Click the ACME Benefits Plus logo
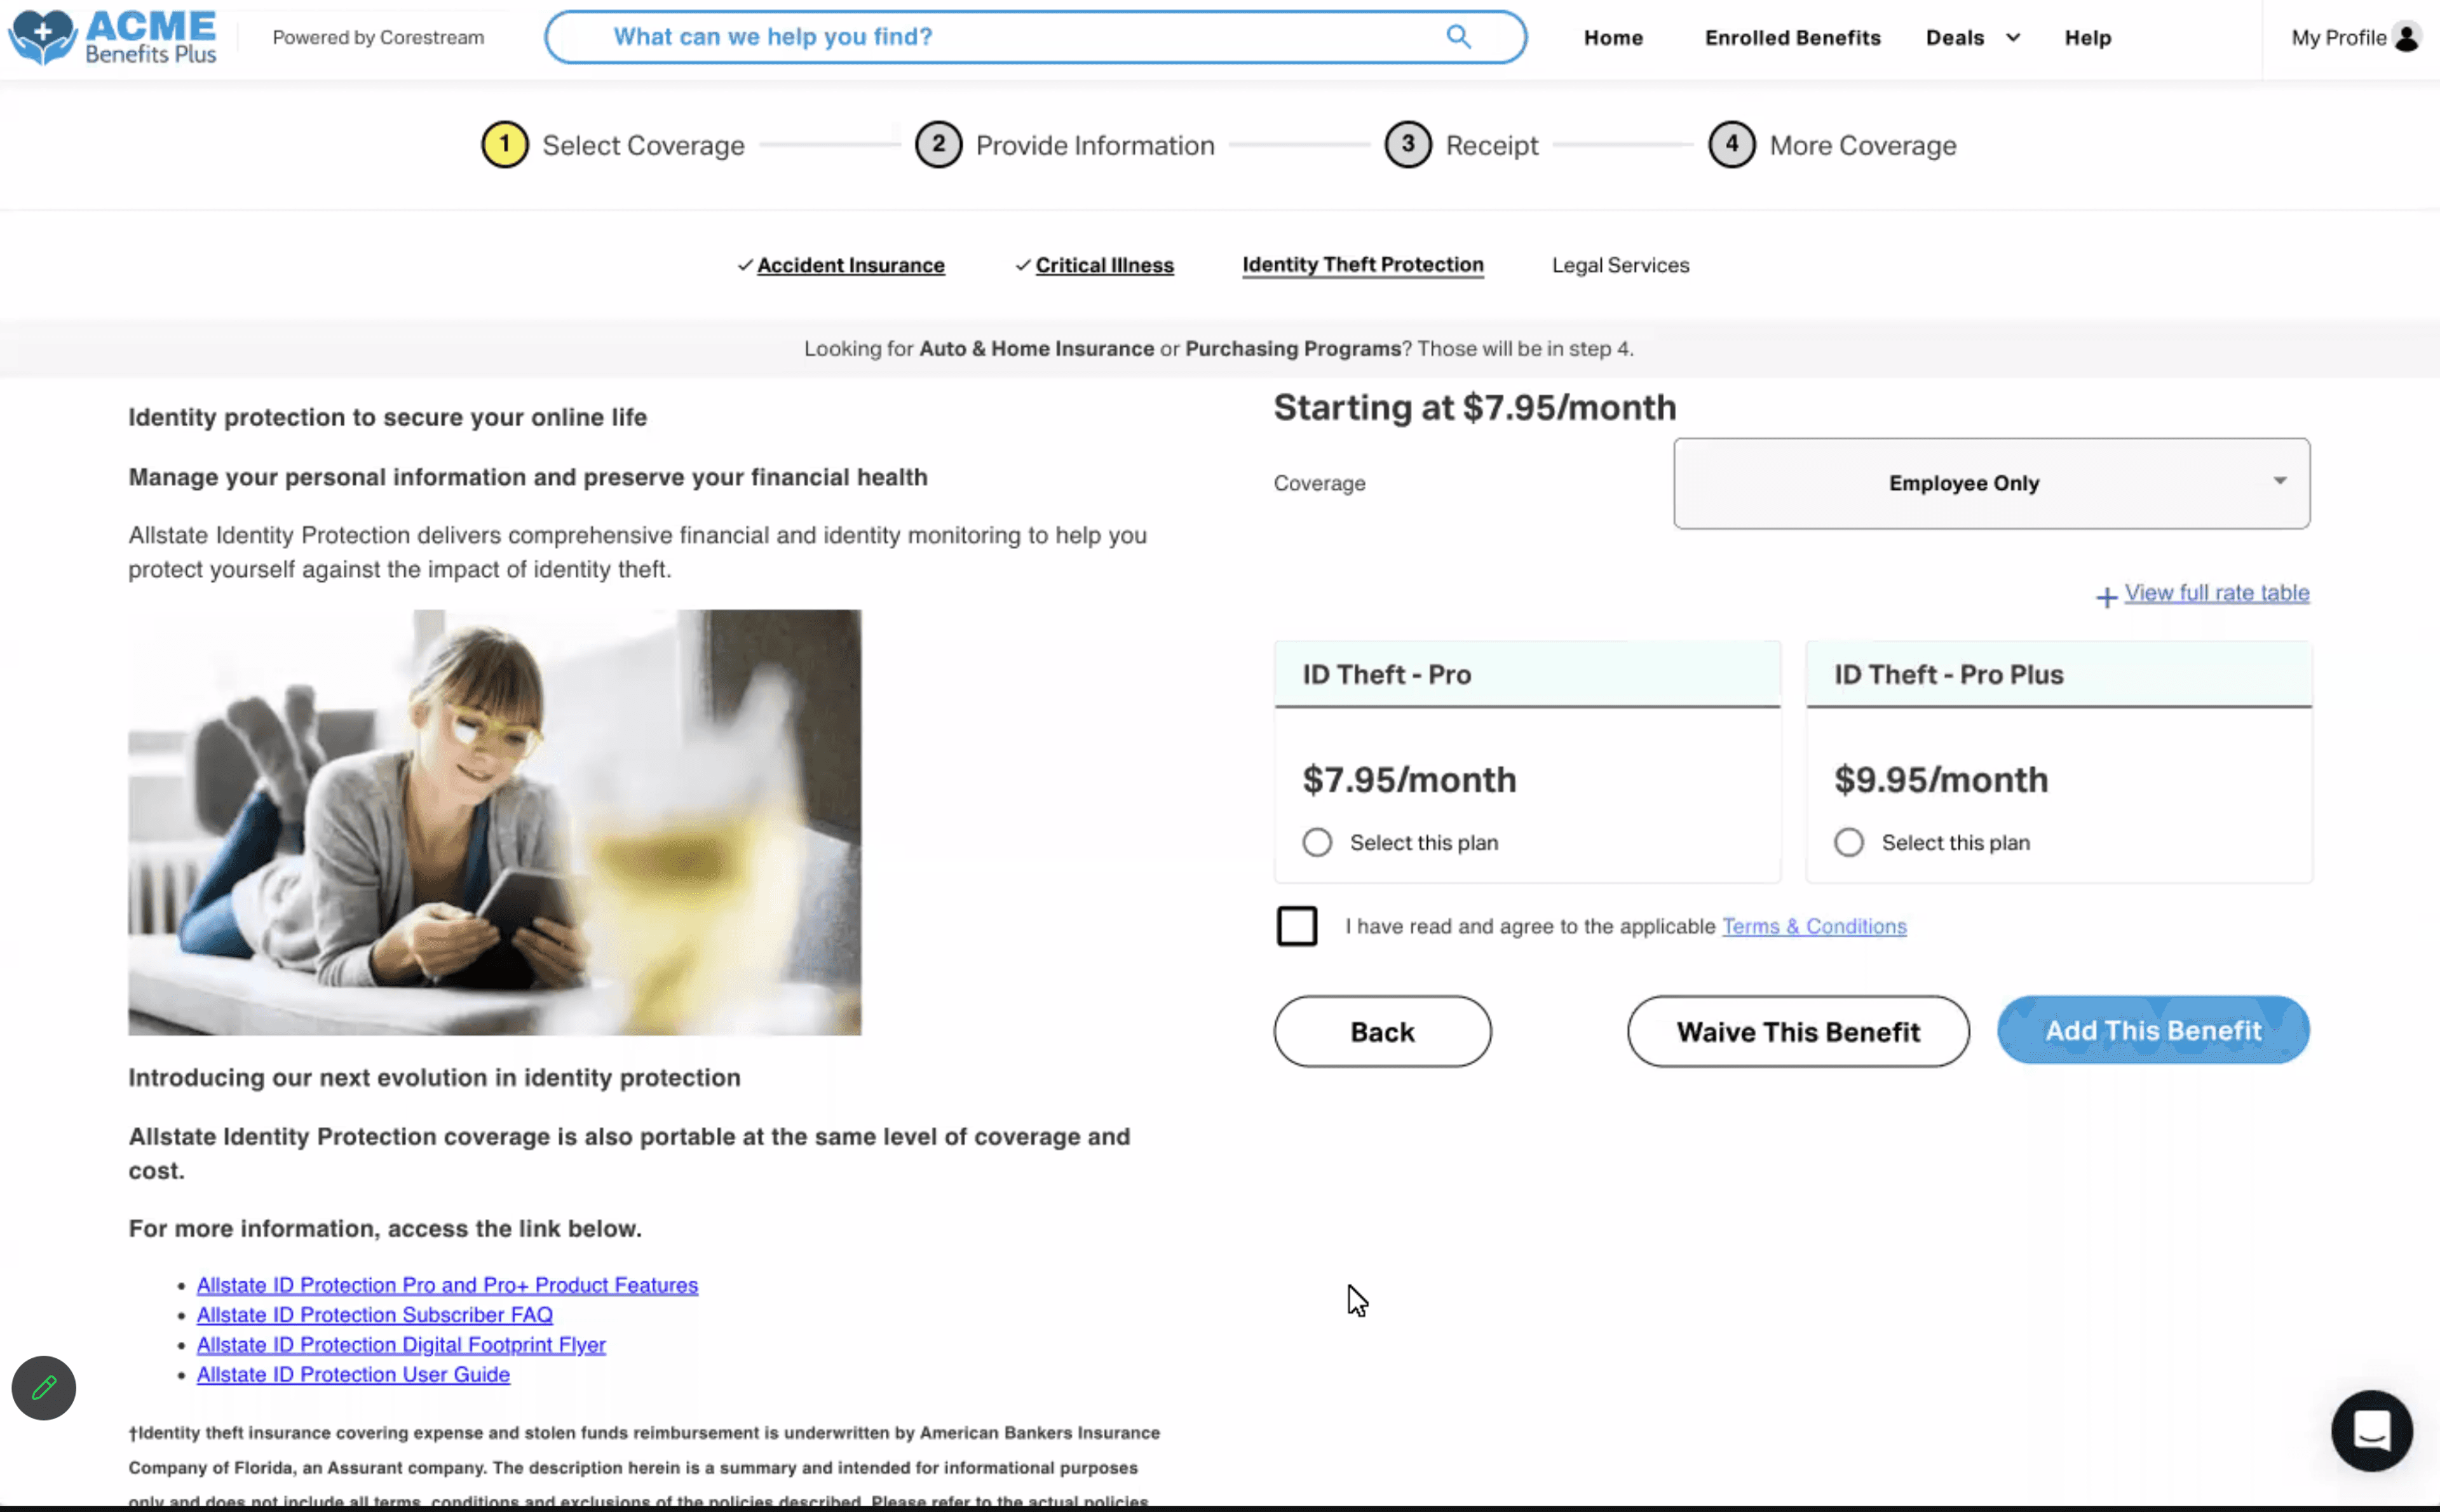Viewport: 2440px width, 1512px height. point(112,38)
